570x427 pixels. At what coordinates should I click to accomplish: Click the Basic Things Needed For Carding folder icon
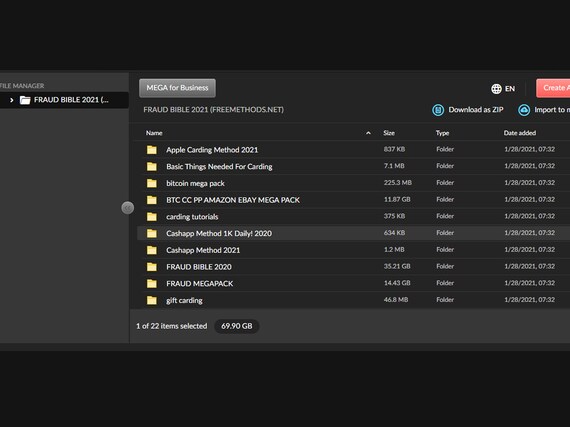[152, 166]
